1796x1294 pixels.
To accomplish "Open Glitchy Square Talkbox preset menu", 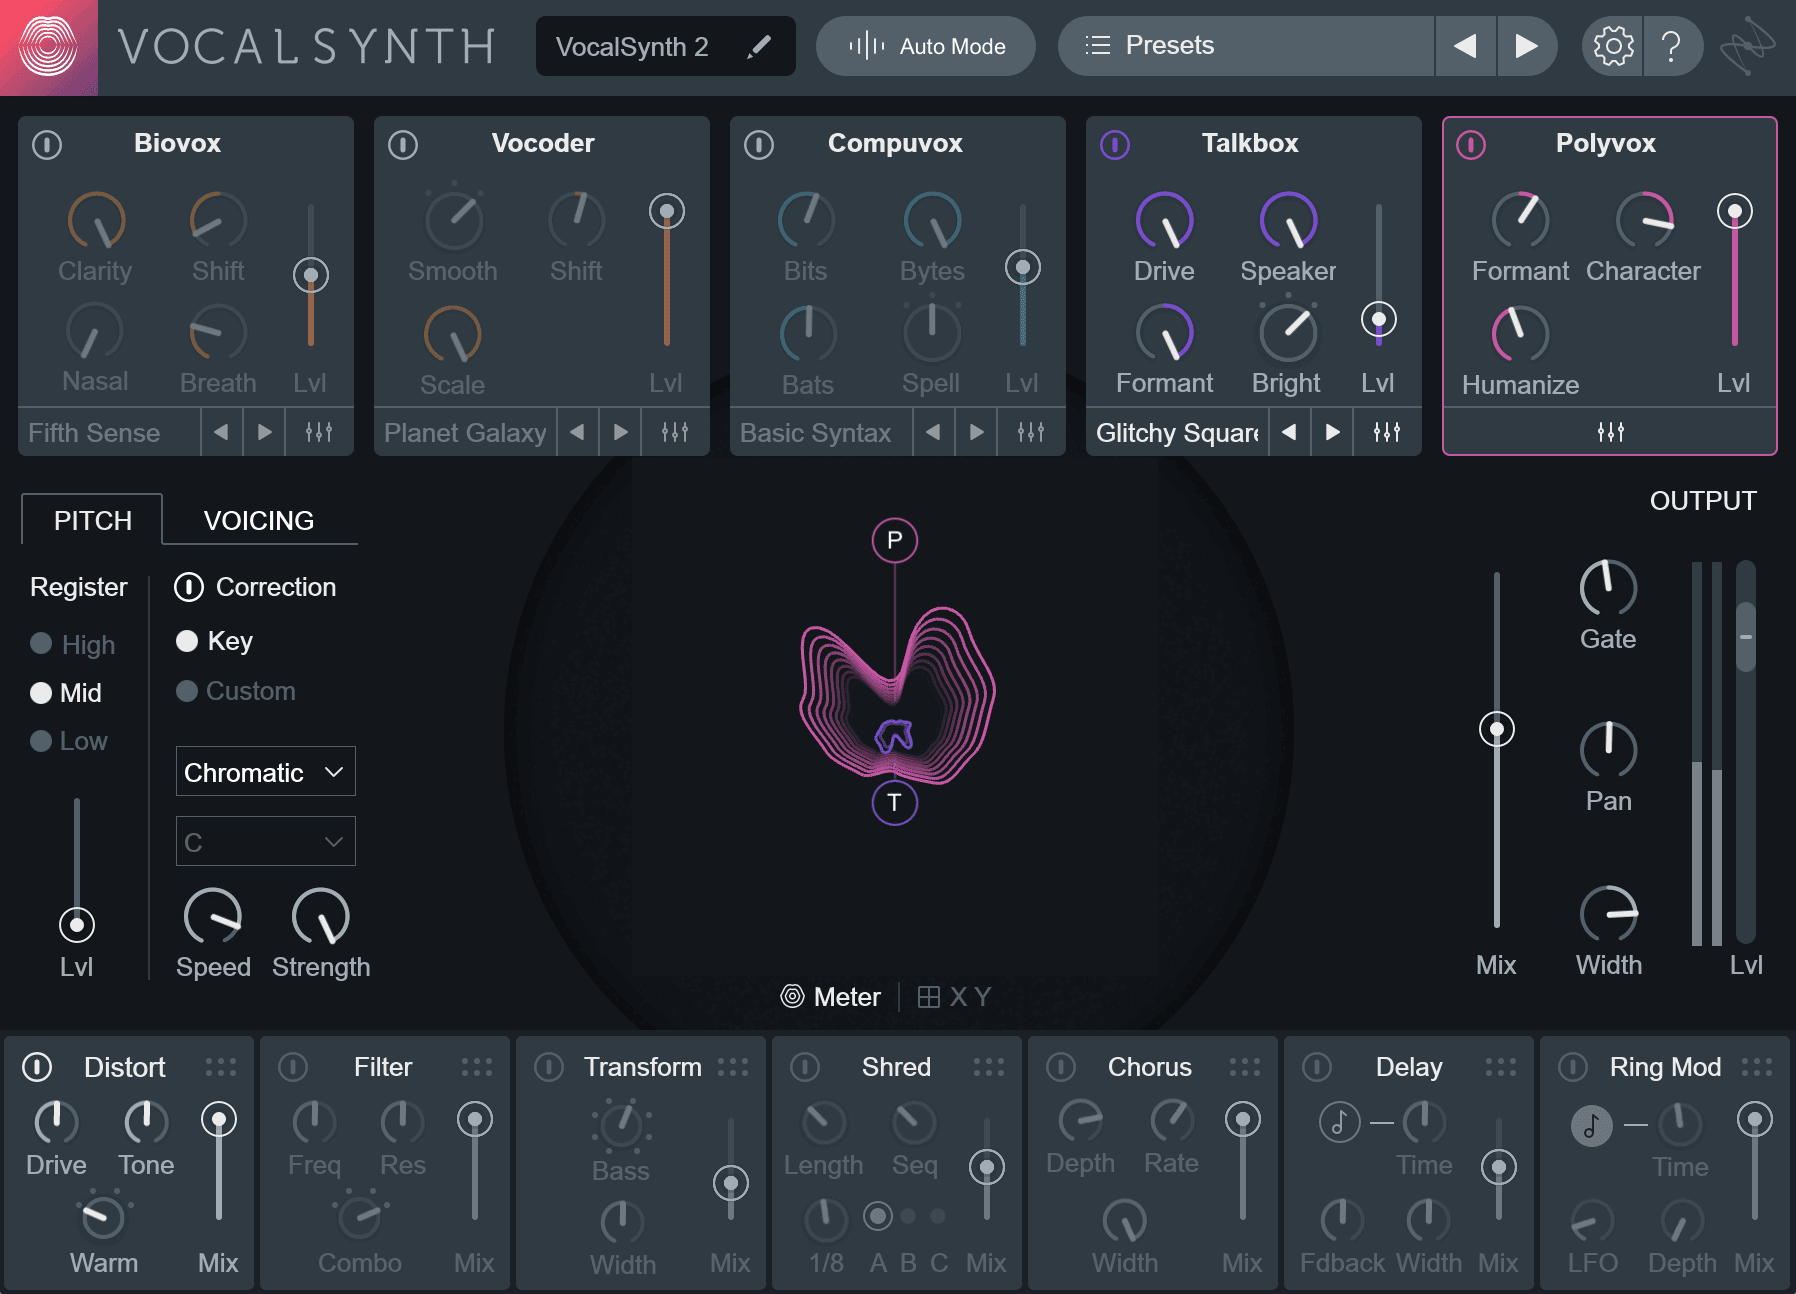I will [x=1177, y=432].
